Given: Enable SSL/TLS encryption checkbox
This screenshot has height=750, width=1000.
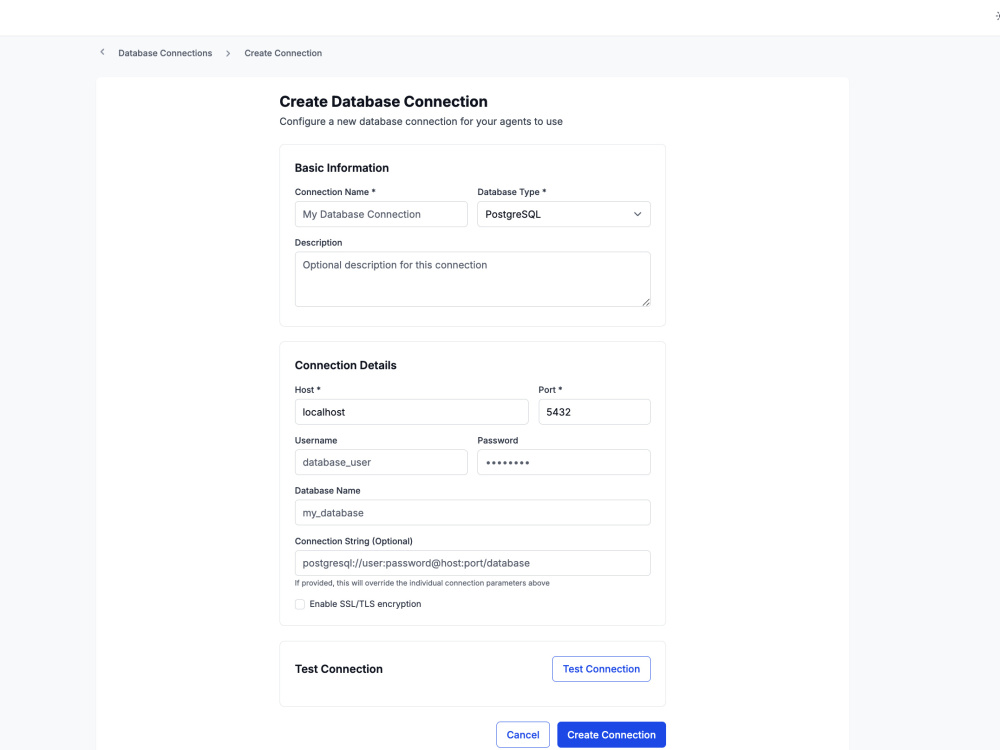Looking at the screenshot, I should click(x=300, y=604).
